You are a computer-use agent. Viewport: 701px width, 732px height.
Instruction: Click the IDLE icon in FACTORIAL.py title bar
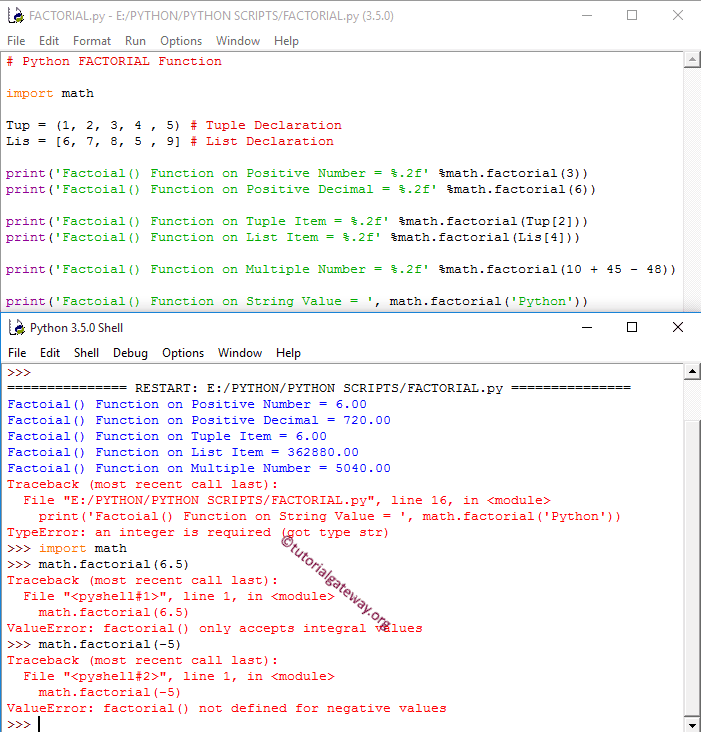pyautogui.click(x=16, y=15)
